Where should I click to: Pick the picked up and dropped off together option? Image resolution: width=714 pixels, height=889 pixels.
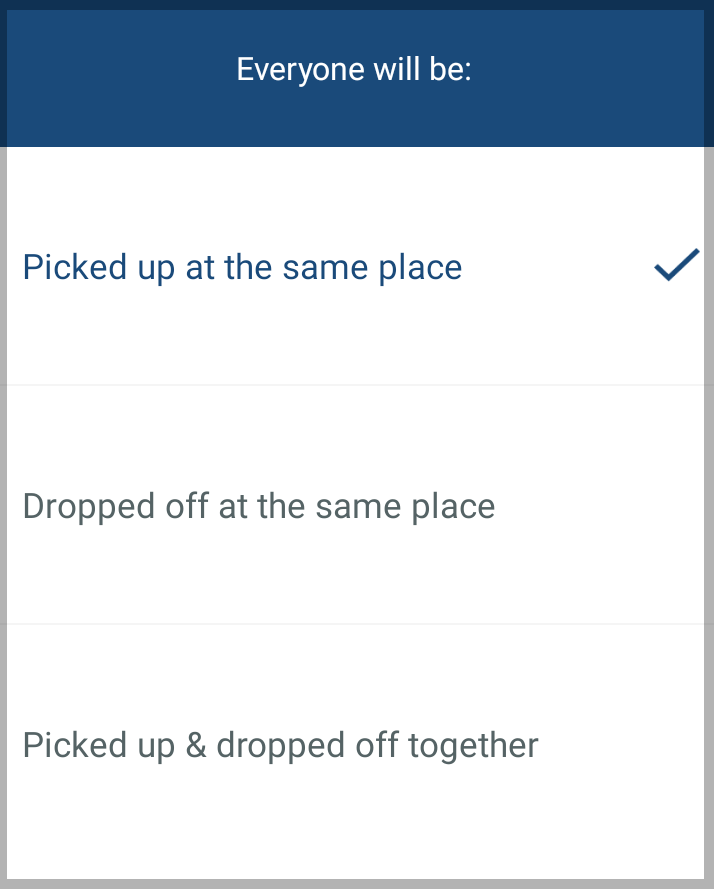click(280, 746)
